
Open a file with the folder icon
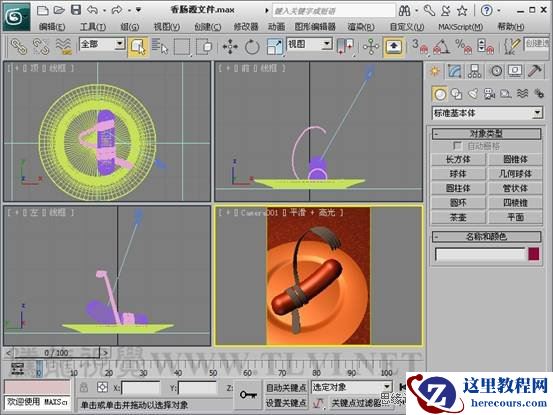pyautogui.click(x=59, y=10)
